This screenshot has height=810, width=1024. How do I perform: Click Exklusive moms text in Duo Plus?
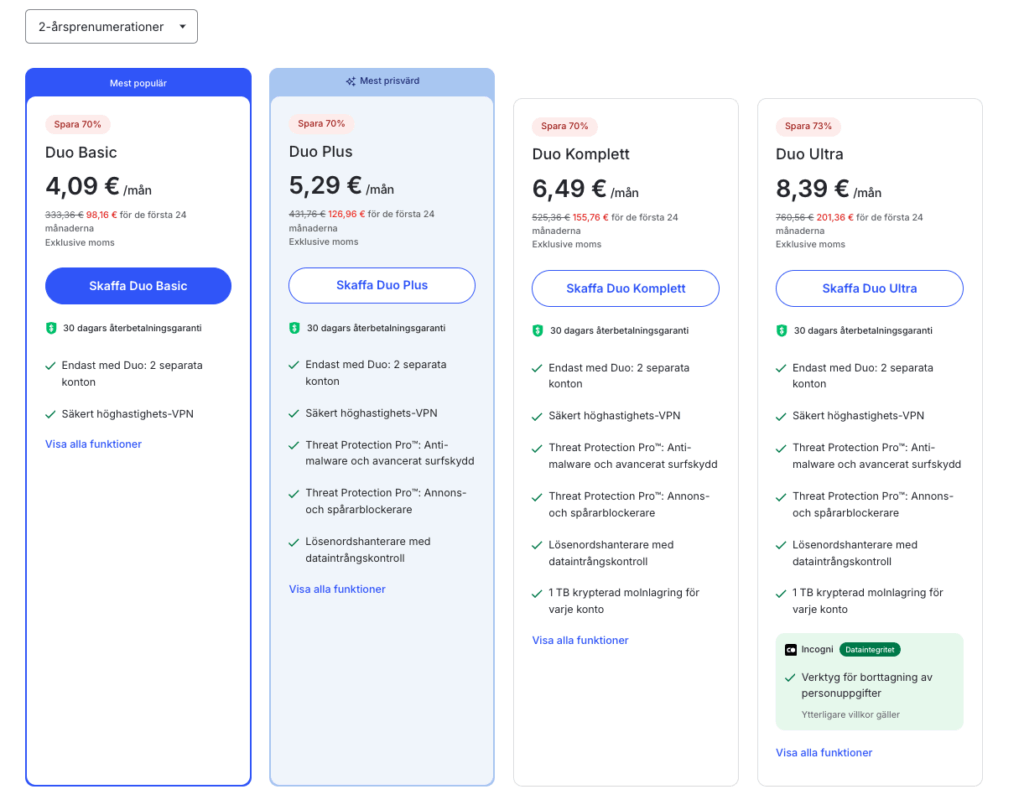point(323,242)
